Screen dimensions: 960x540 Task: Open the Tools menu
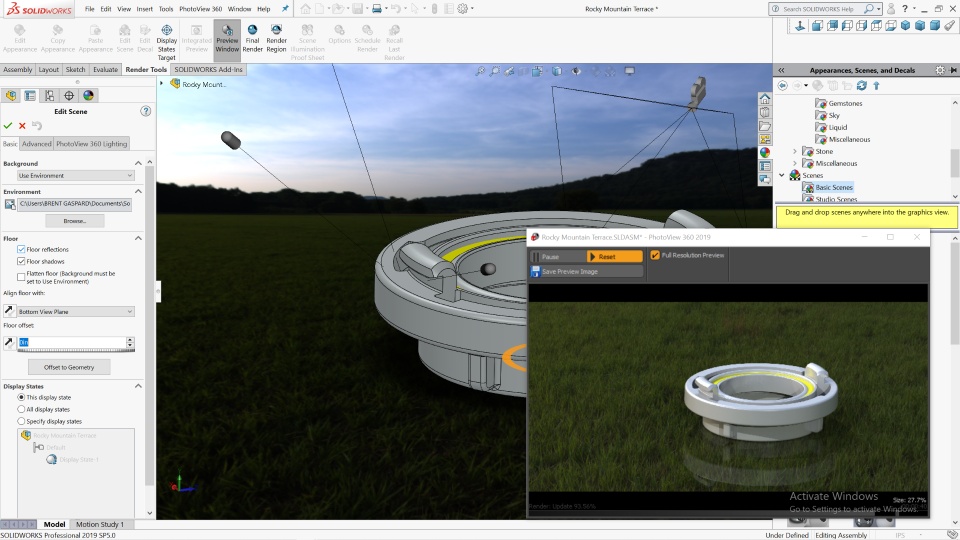[x=166, y=9]
